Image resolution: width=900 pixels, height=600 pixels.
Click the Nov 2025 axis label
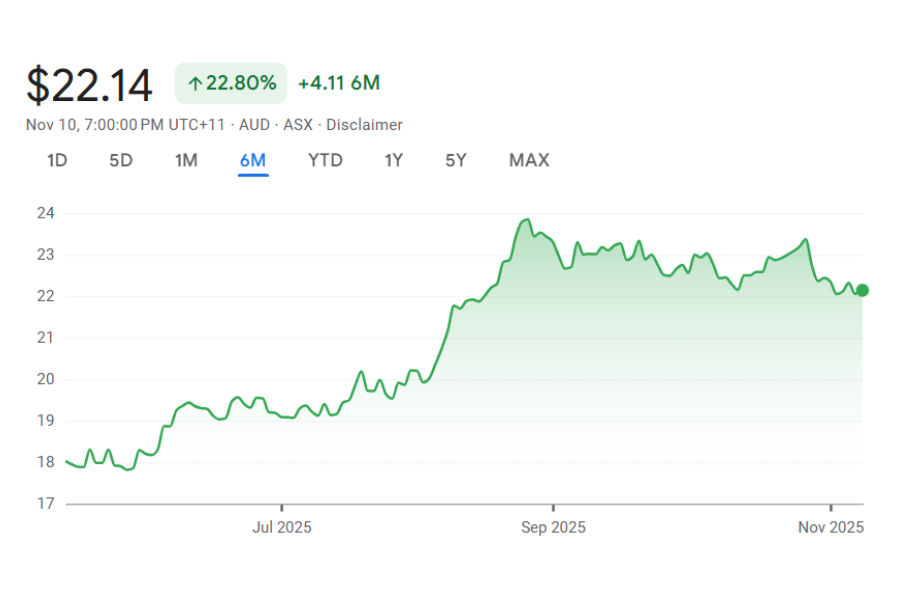pos(831,527)
